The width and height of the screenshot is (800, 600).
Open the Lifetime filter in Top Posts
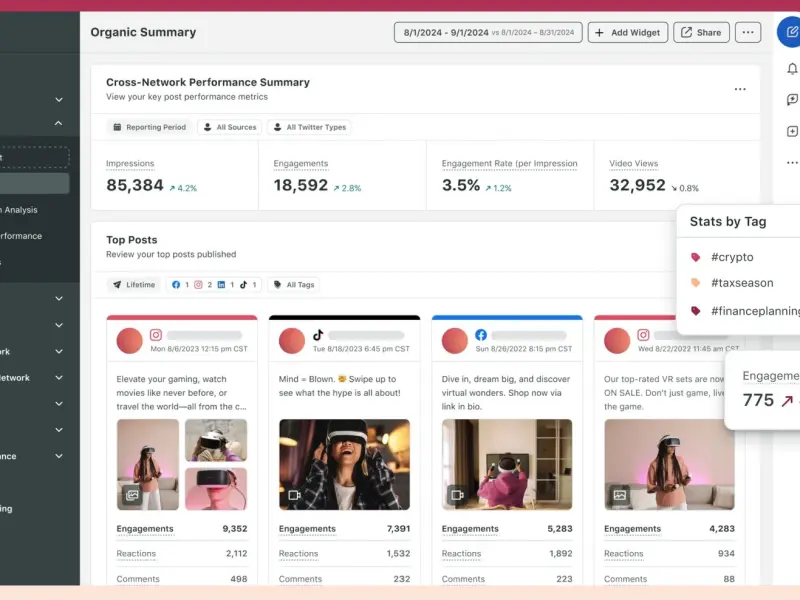point(134,284)
